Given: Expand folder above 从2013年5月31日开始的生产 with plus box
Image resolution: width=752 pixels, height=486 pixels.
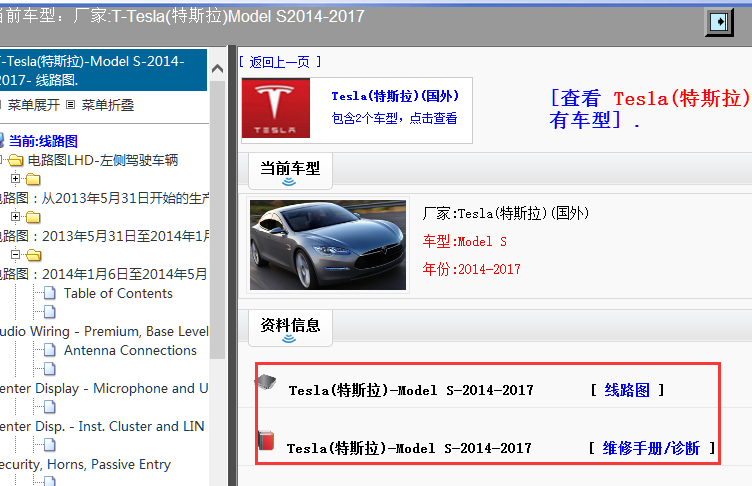Looking at the screenshot, I should [15, 178].
